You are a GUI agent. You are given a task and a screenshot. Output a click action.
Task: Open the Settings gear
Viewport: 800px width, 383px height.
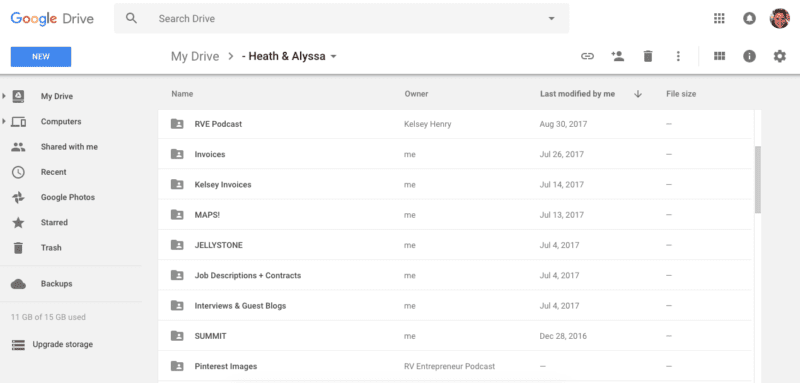(780, 56)
